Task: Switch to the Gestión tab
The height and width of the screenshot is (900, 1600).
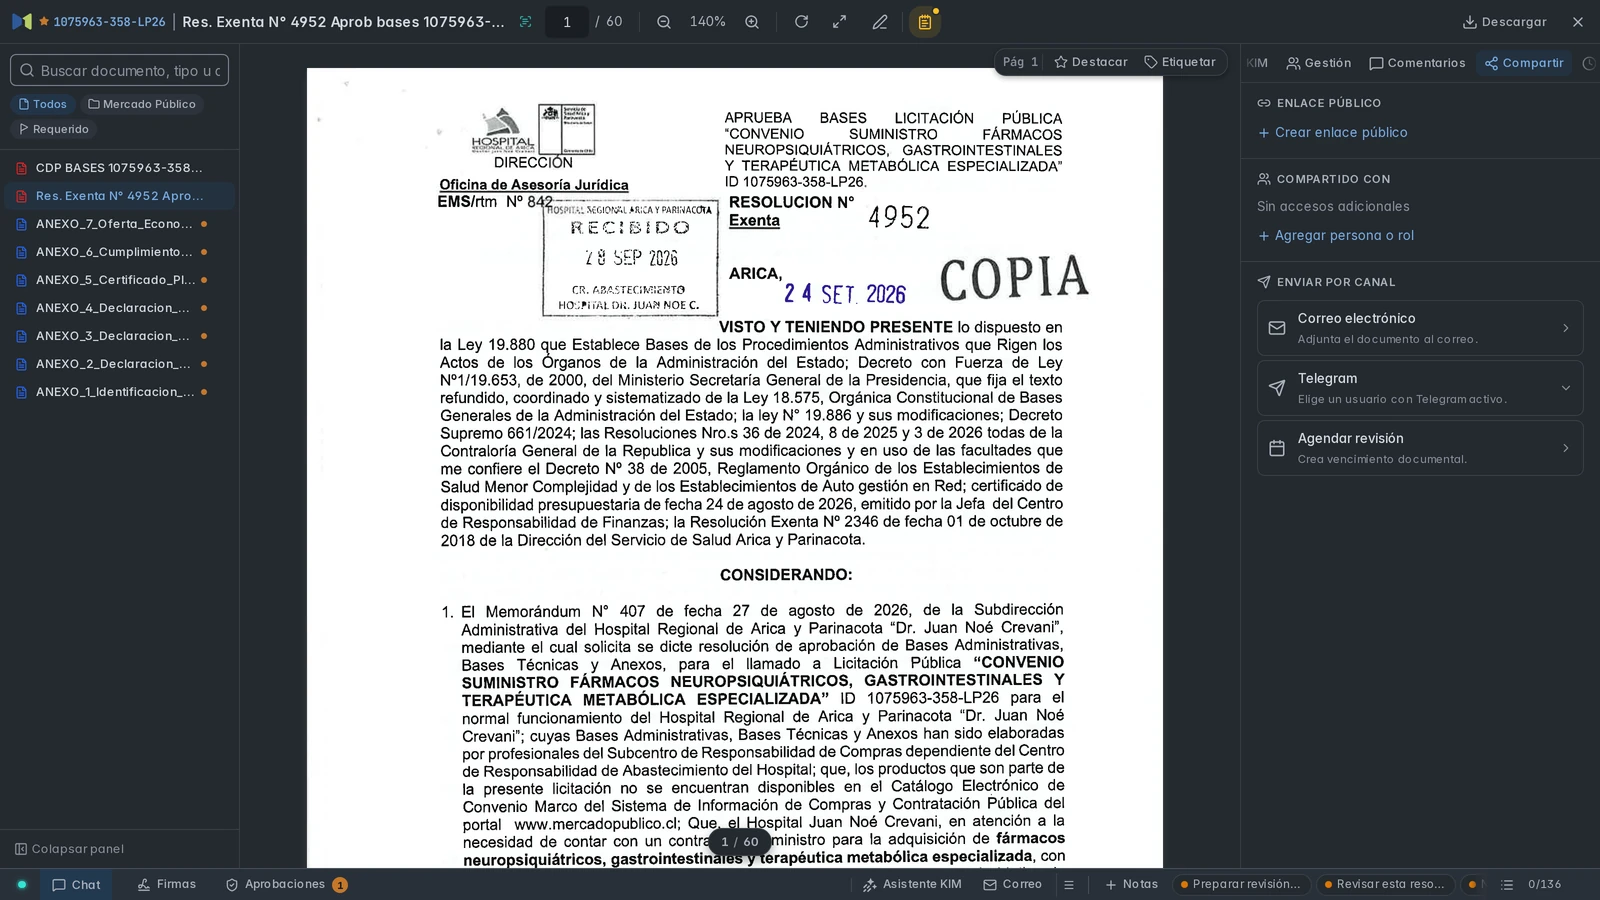Action: click(x=1318, y=63)
